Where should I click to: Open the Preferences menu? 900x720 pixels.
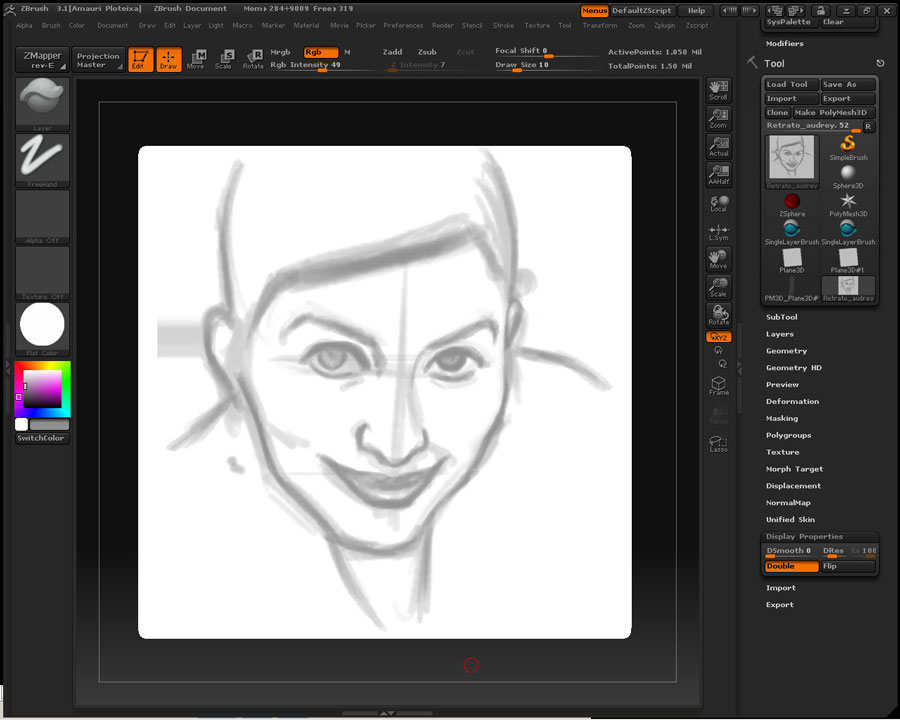404,25
